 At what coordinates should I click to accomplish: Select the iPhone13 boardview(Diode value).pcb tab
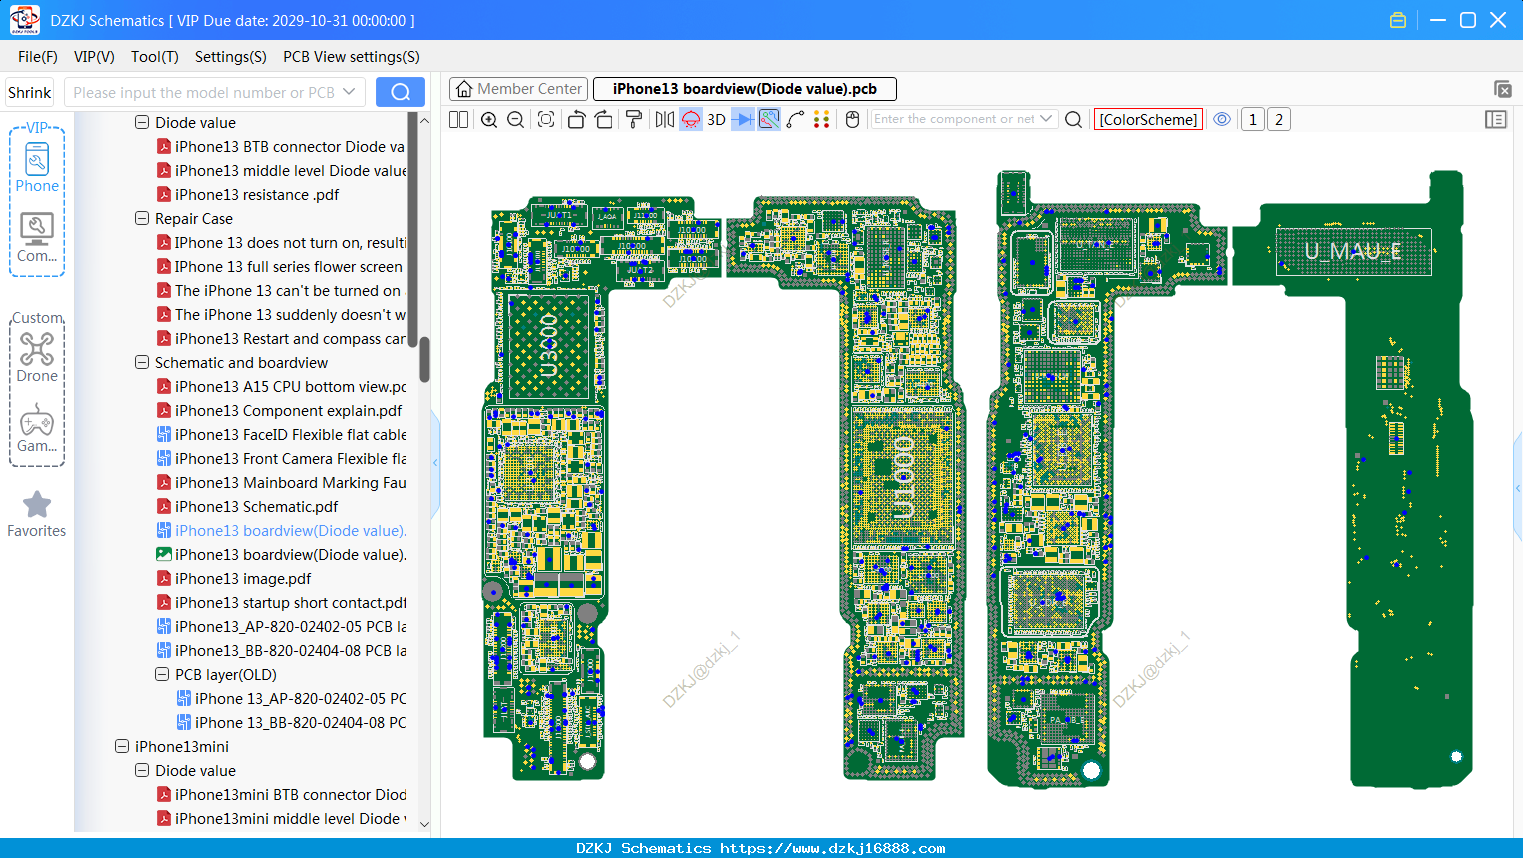coord(744,89)
